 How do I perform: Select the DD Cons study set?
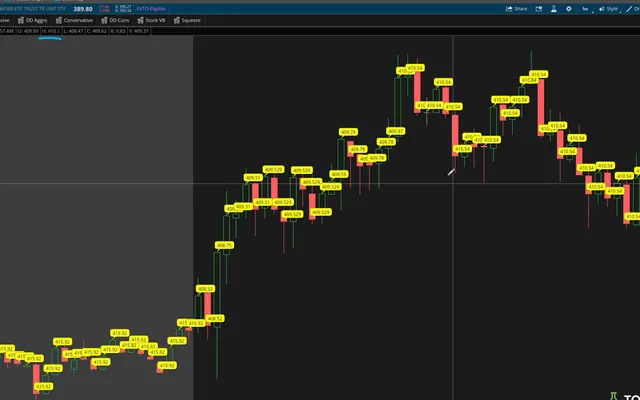pyautogui.click(x=115, y=20)
